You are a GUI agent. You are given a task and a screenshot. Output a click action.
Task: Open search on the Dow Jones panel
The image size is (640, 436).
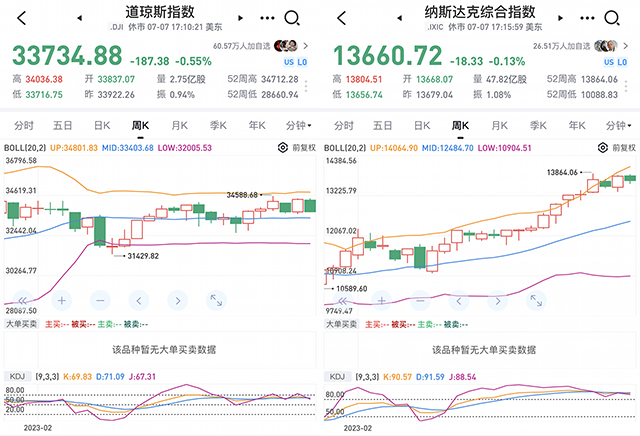point(292,18)
